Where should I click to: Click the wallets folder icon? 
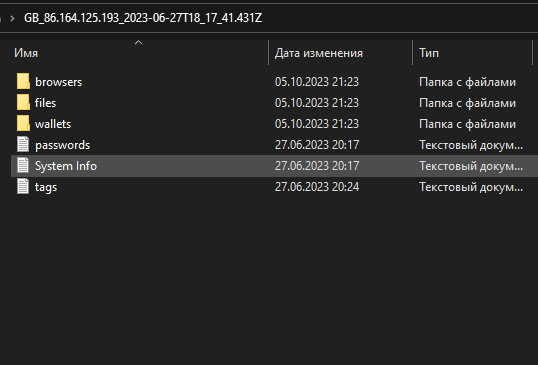pyautogui.click(x=23, y=123)
